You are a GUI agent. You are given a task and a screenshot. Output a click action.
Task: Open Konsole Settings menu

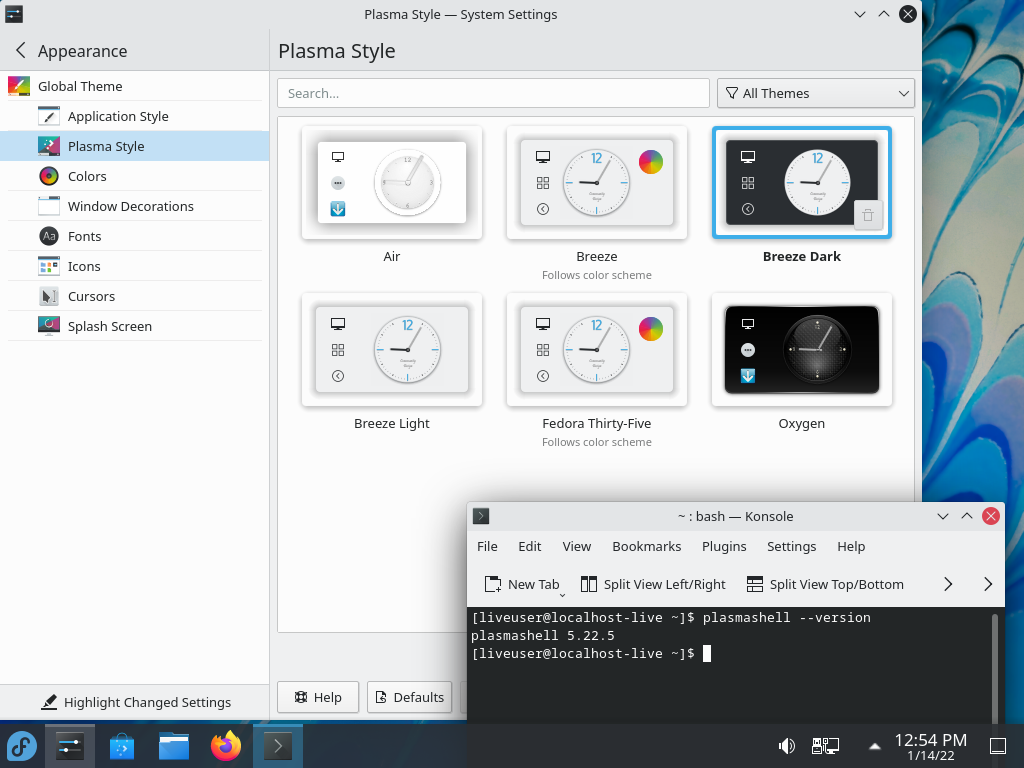pyautogui.click(x=792, y=547)
